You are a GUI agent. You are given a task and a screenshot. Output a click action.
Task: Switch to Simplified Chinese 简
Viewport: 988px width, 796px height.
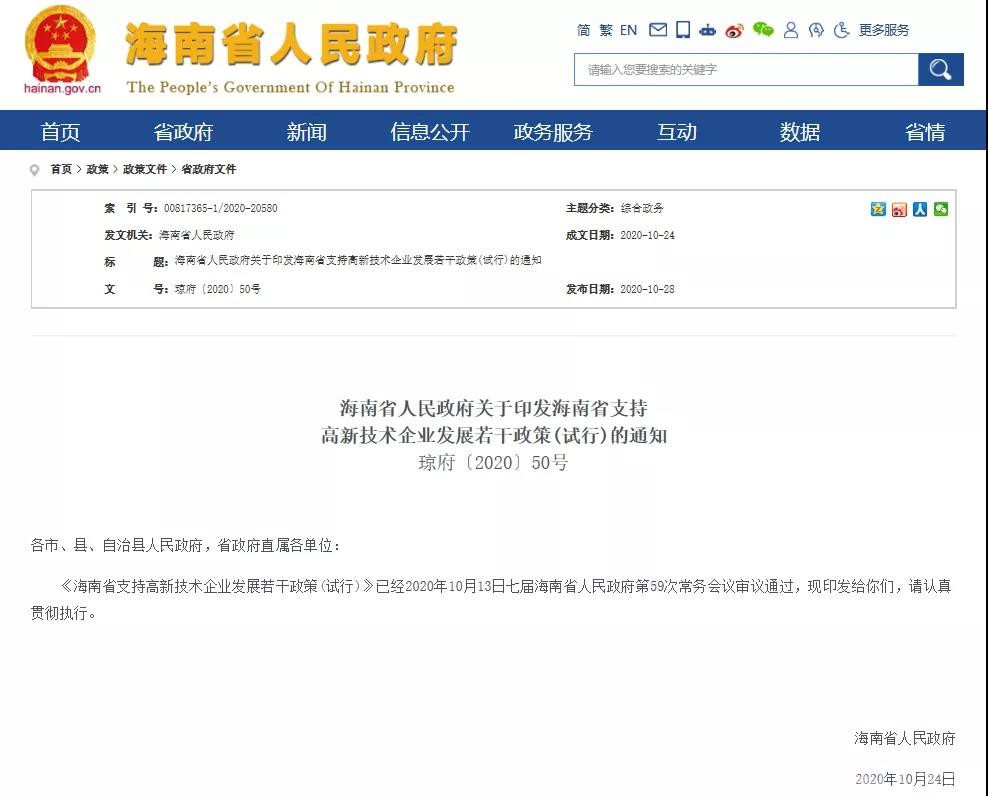(x=583, y=30)
